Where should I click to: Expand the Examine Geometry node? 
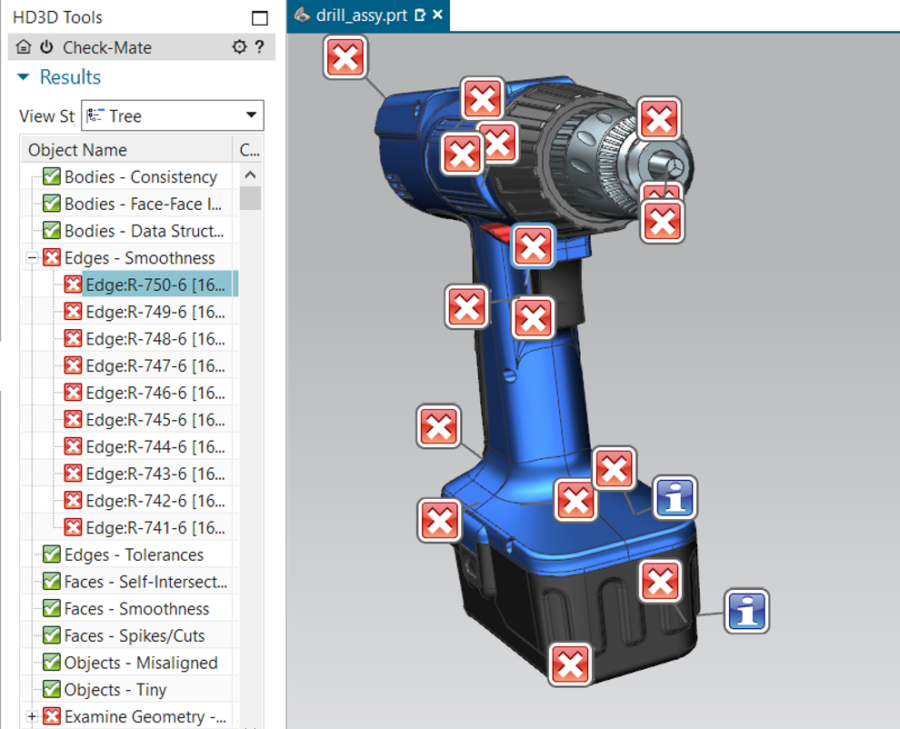32,717
